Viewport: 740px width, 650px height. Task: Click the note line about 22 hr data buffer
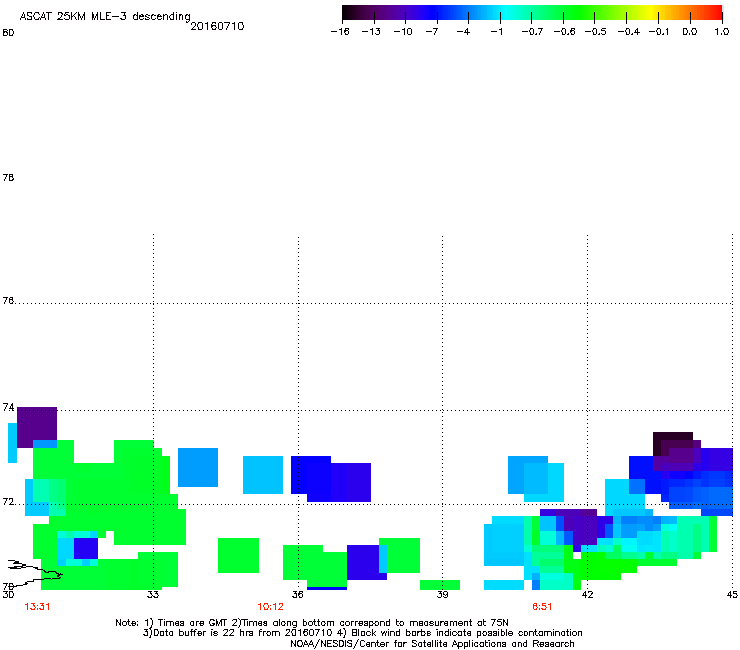pyautogui.click(x=362, y=633)
